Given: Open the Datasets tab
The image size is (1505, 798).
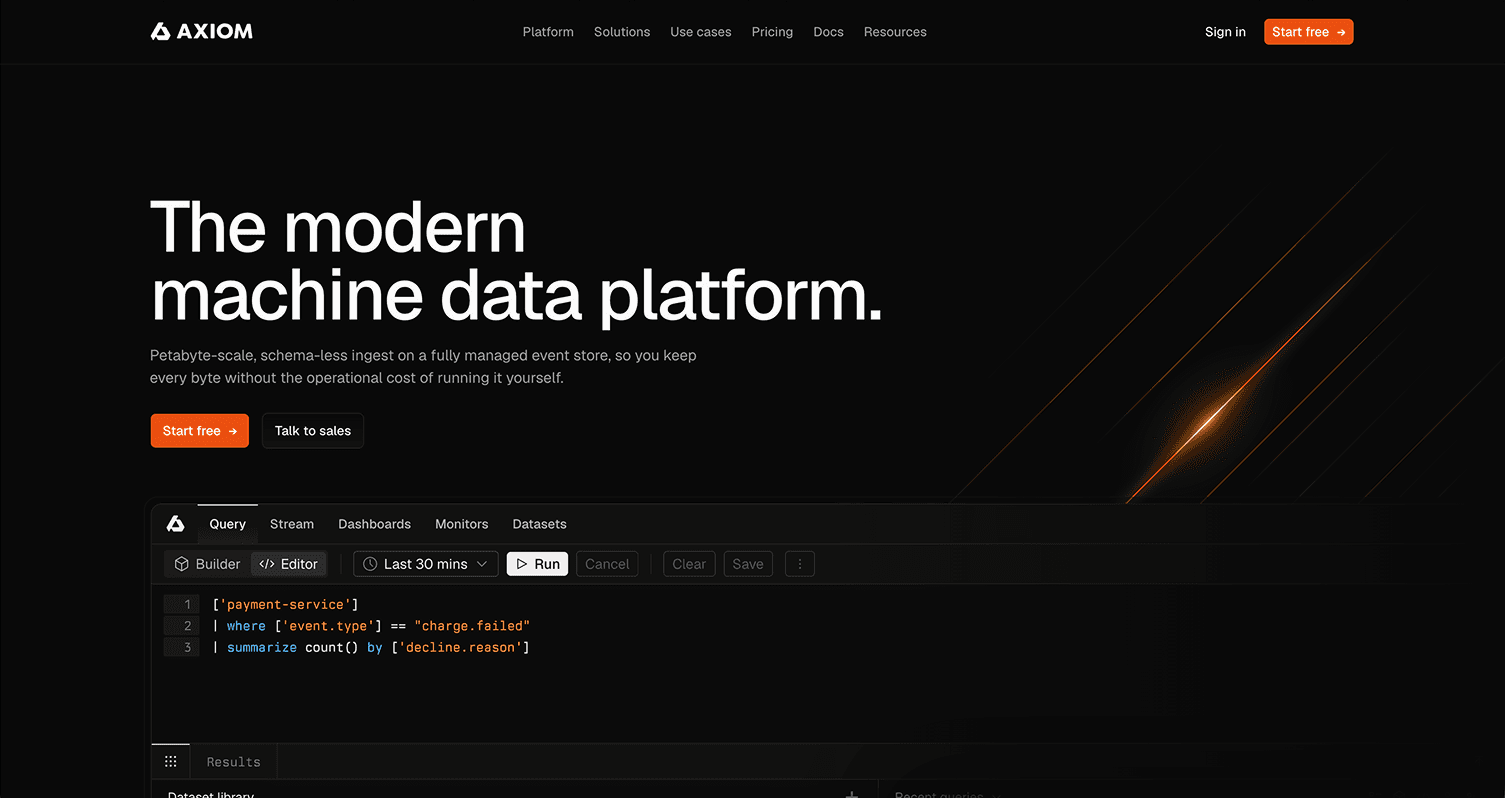Looking at the screenshot, I should click(x=539, y=524).
